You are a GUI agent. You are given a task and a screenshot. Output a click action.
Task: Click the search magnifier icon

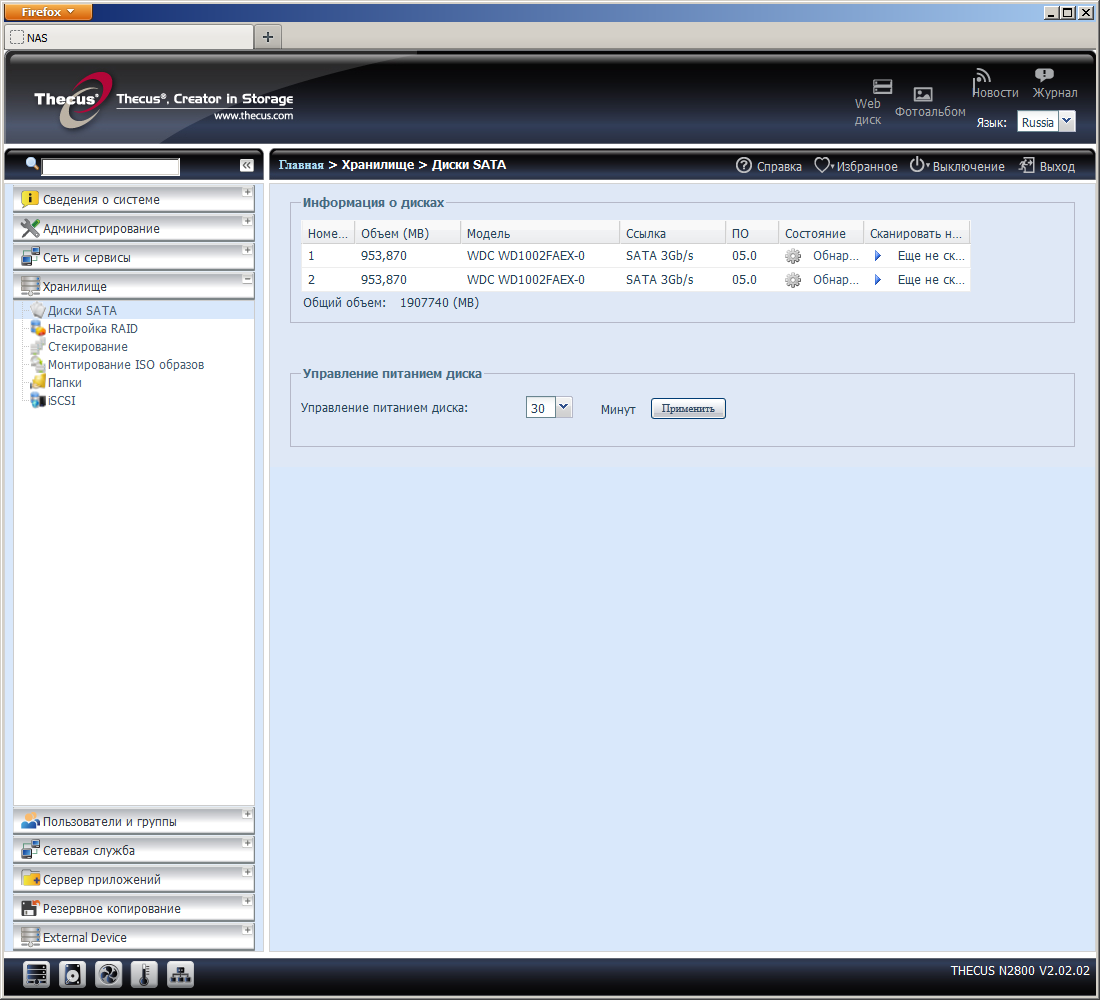click(32, 164)
